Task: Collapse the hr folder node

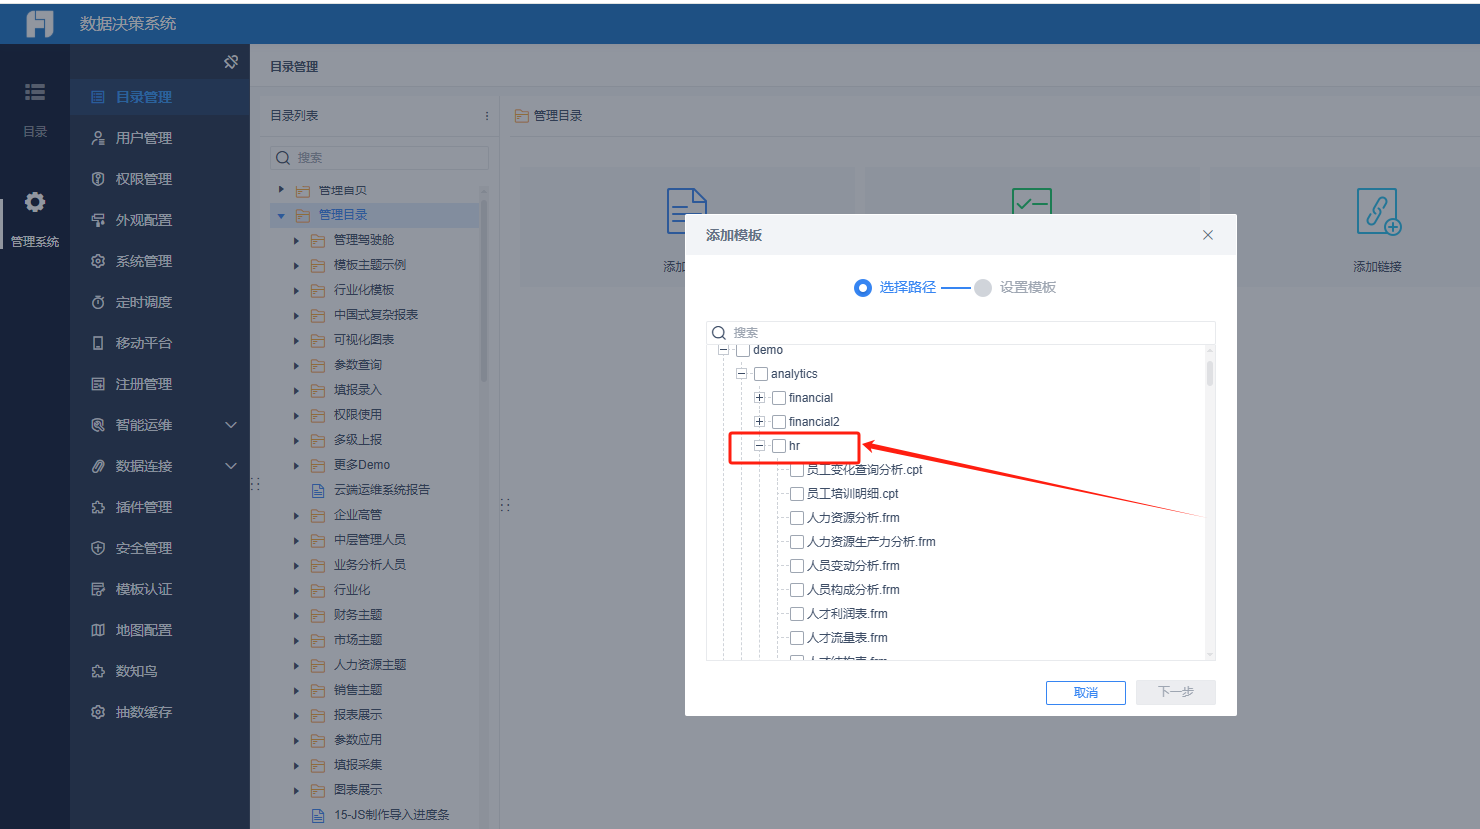Action: click(x=760, y=446)
